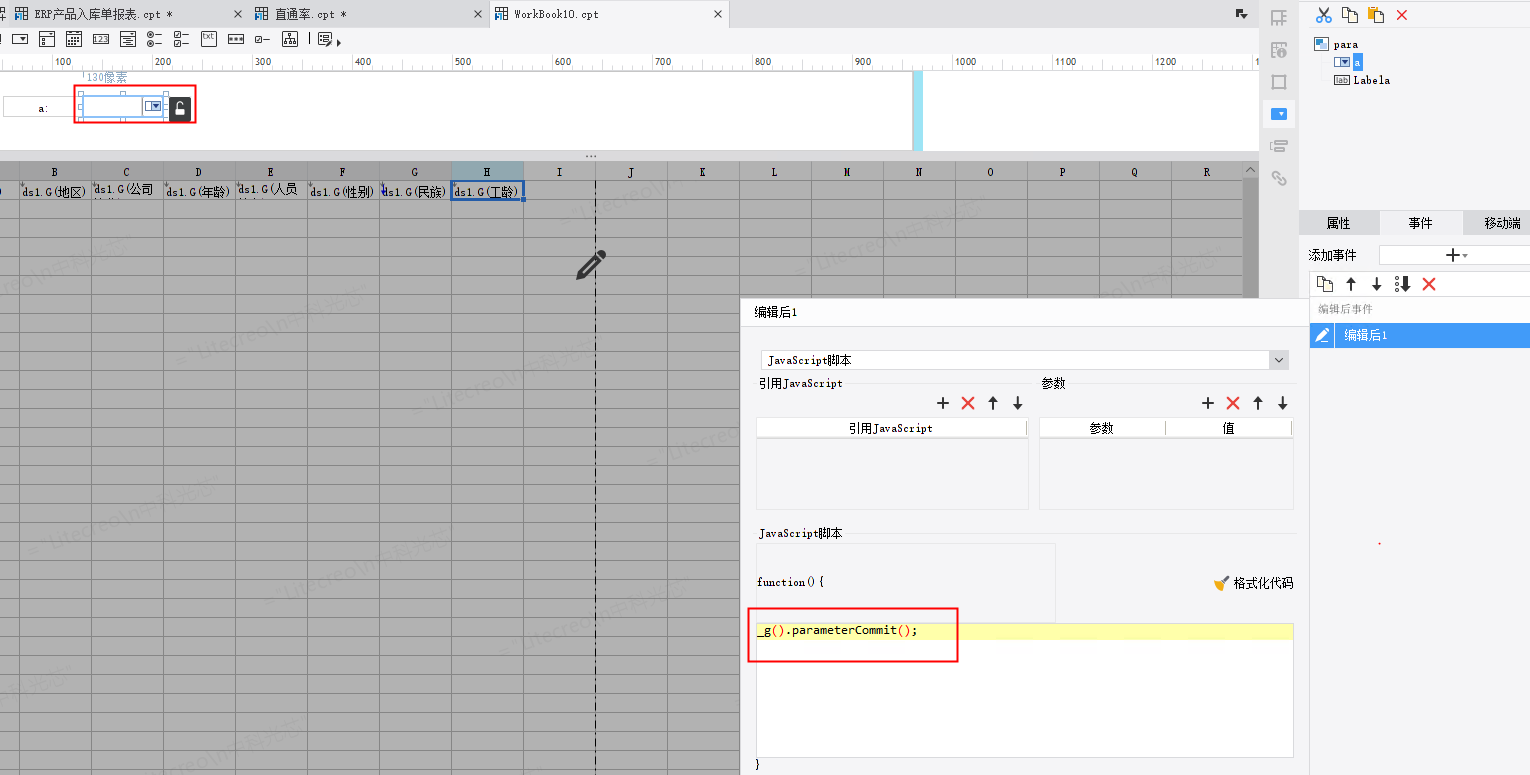Move 引用JavaScript row up
Image resolution: width=1530 pixels, height=775 pixels.
pyautogui.click(x=992, y=403)
